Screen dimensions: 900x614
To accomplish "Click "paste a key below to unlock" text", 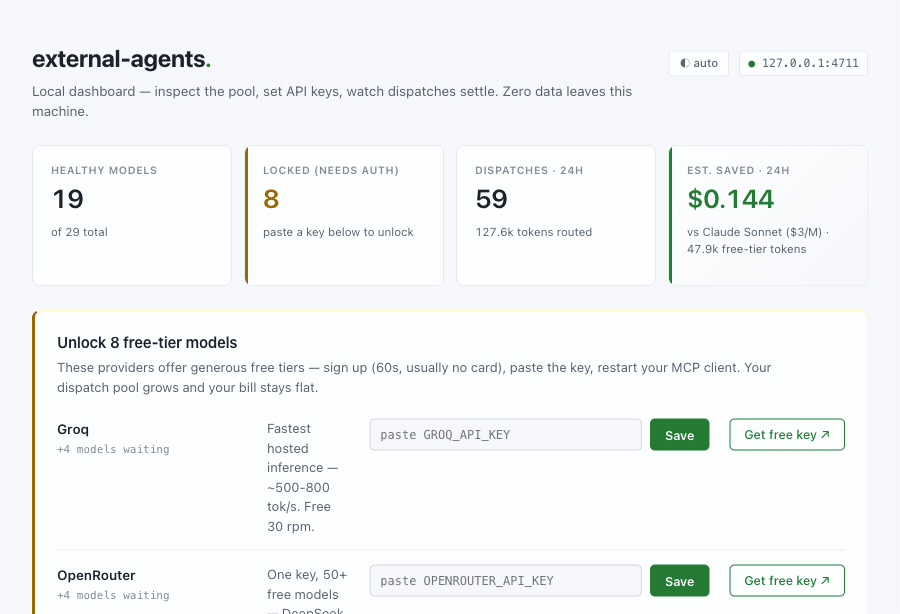I will [338, 232].
